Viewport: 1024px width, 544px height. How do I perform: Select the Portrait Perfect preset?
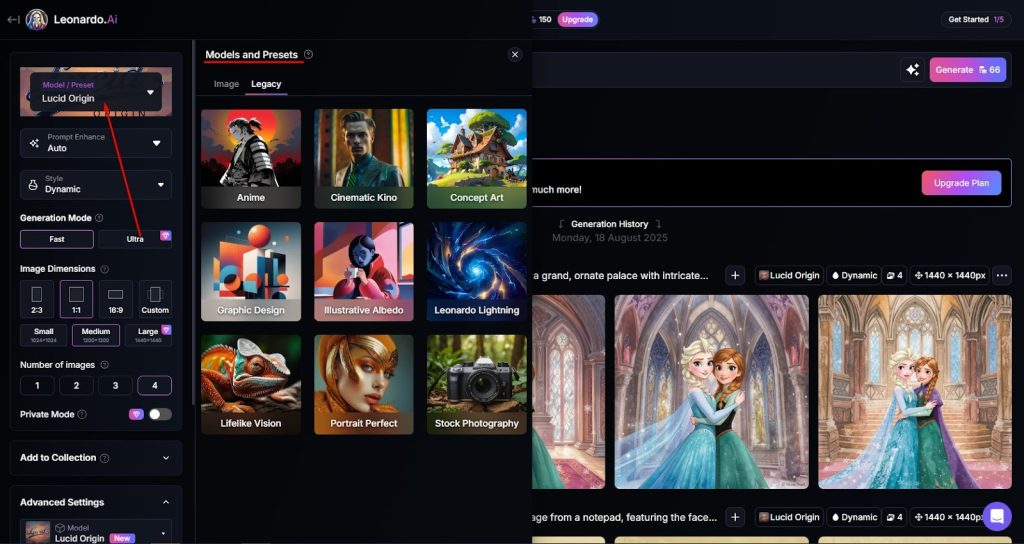364,385
